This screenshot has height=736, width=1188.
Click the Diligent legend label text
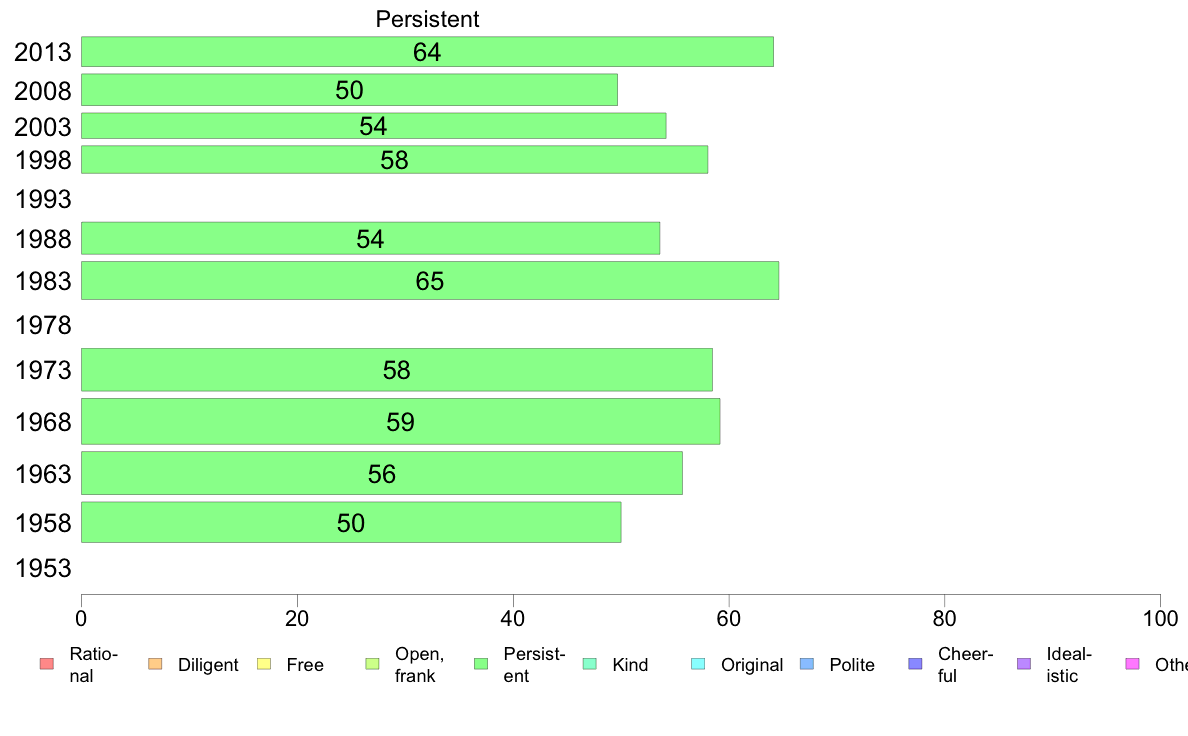click(208, 665)
